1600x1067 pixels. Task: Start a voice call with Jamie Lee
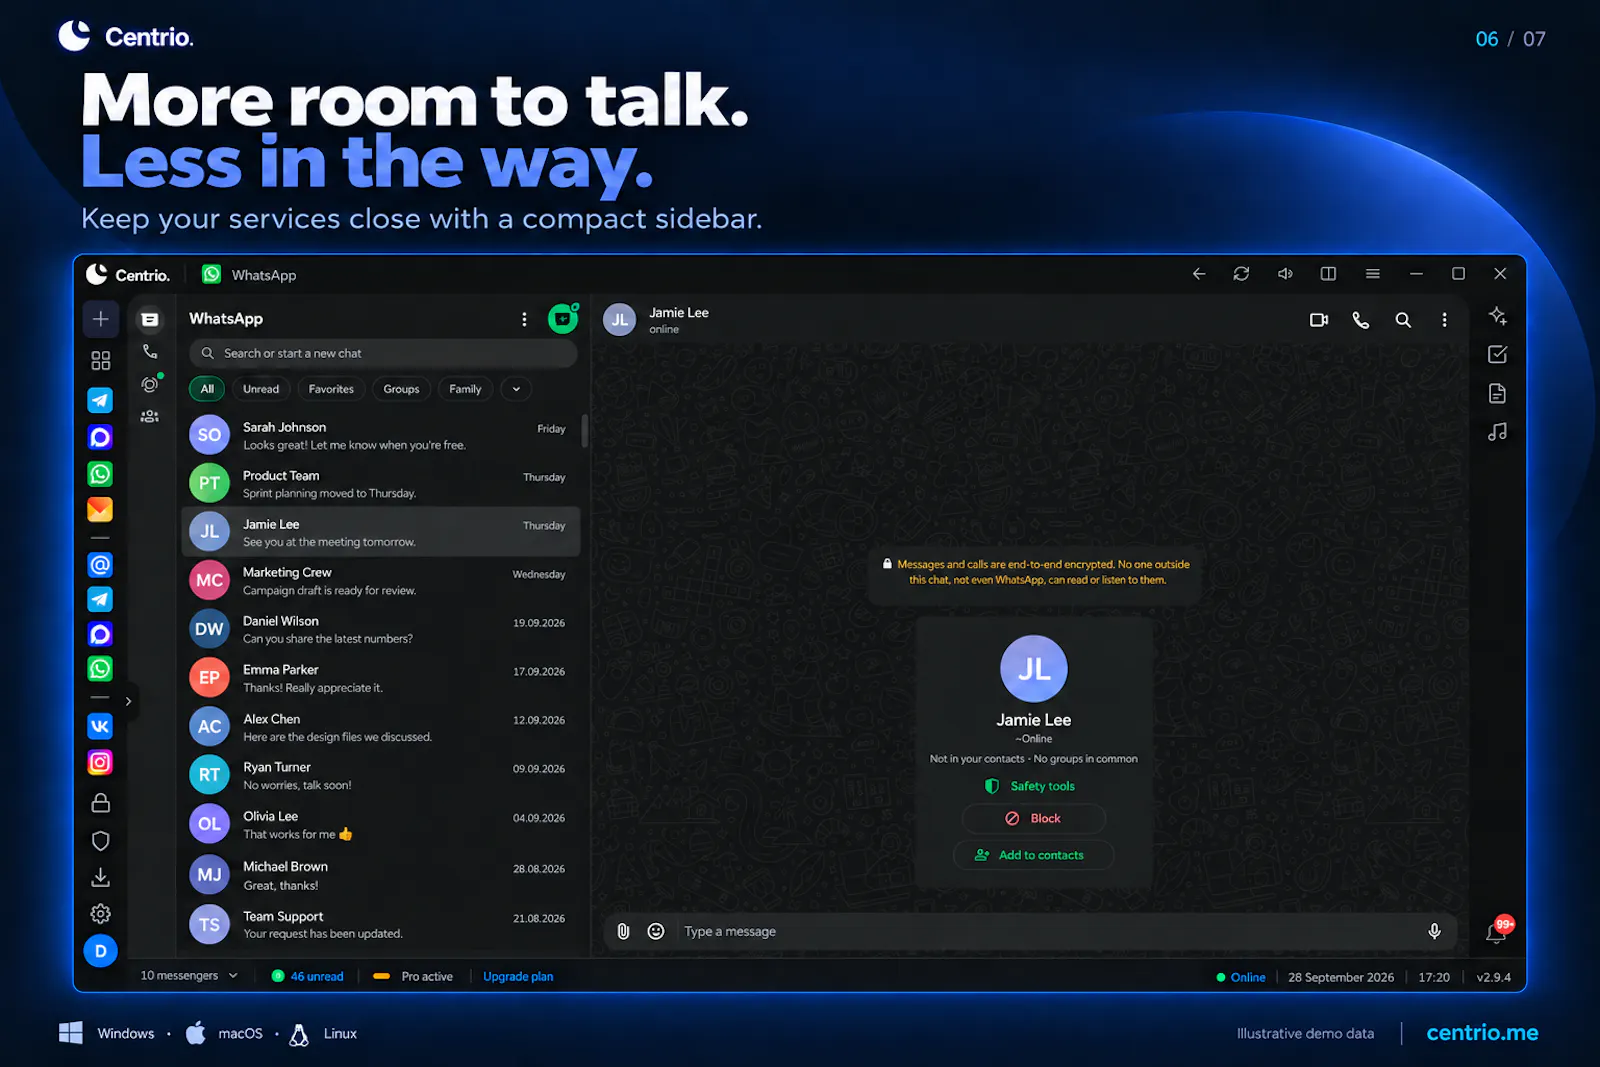1361,320
